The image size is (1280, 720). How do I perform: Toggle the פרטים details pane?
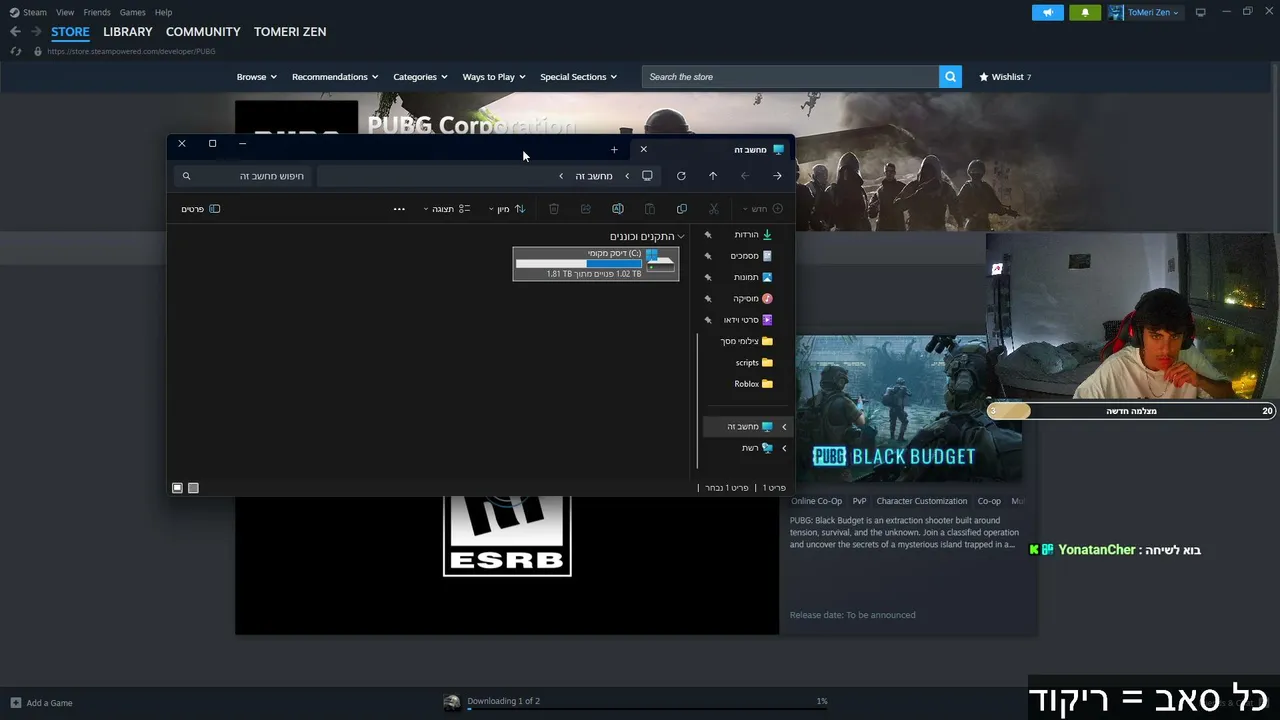point(200,209)
